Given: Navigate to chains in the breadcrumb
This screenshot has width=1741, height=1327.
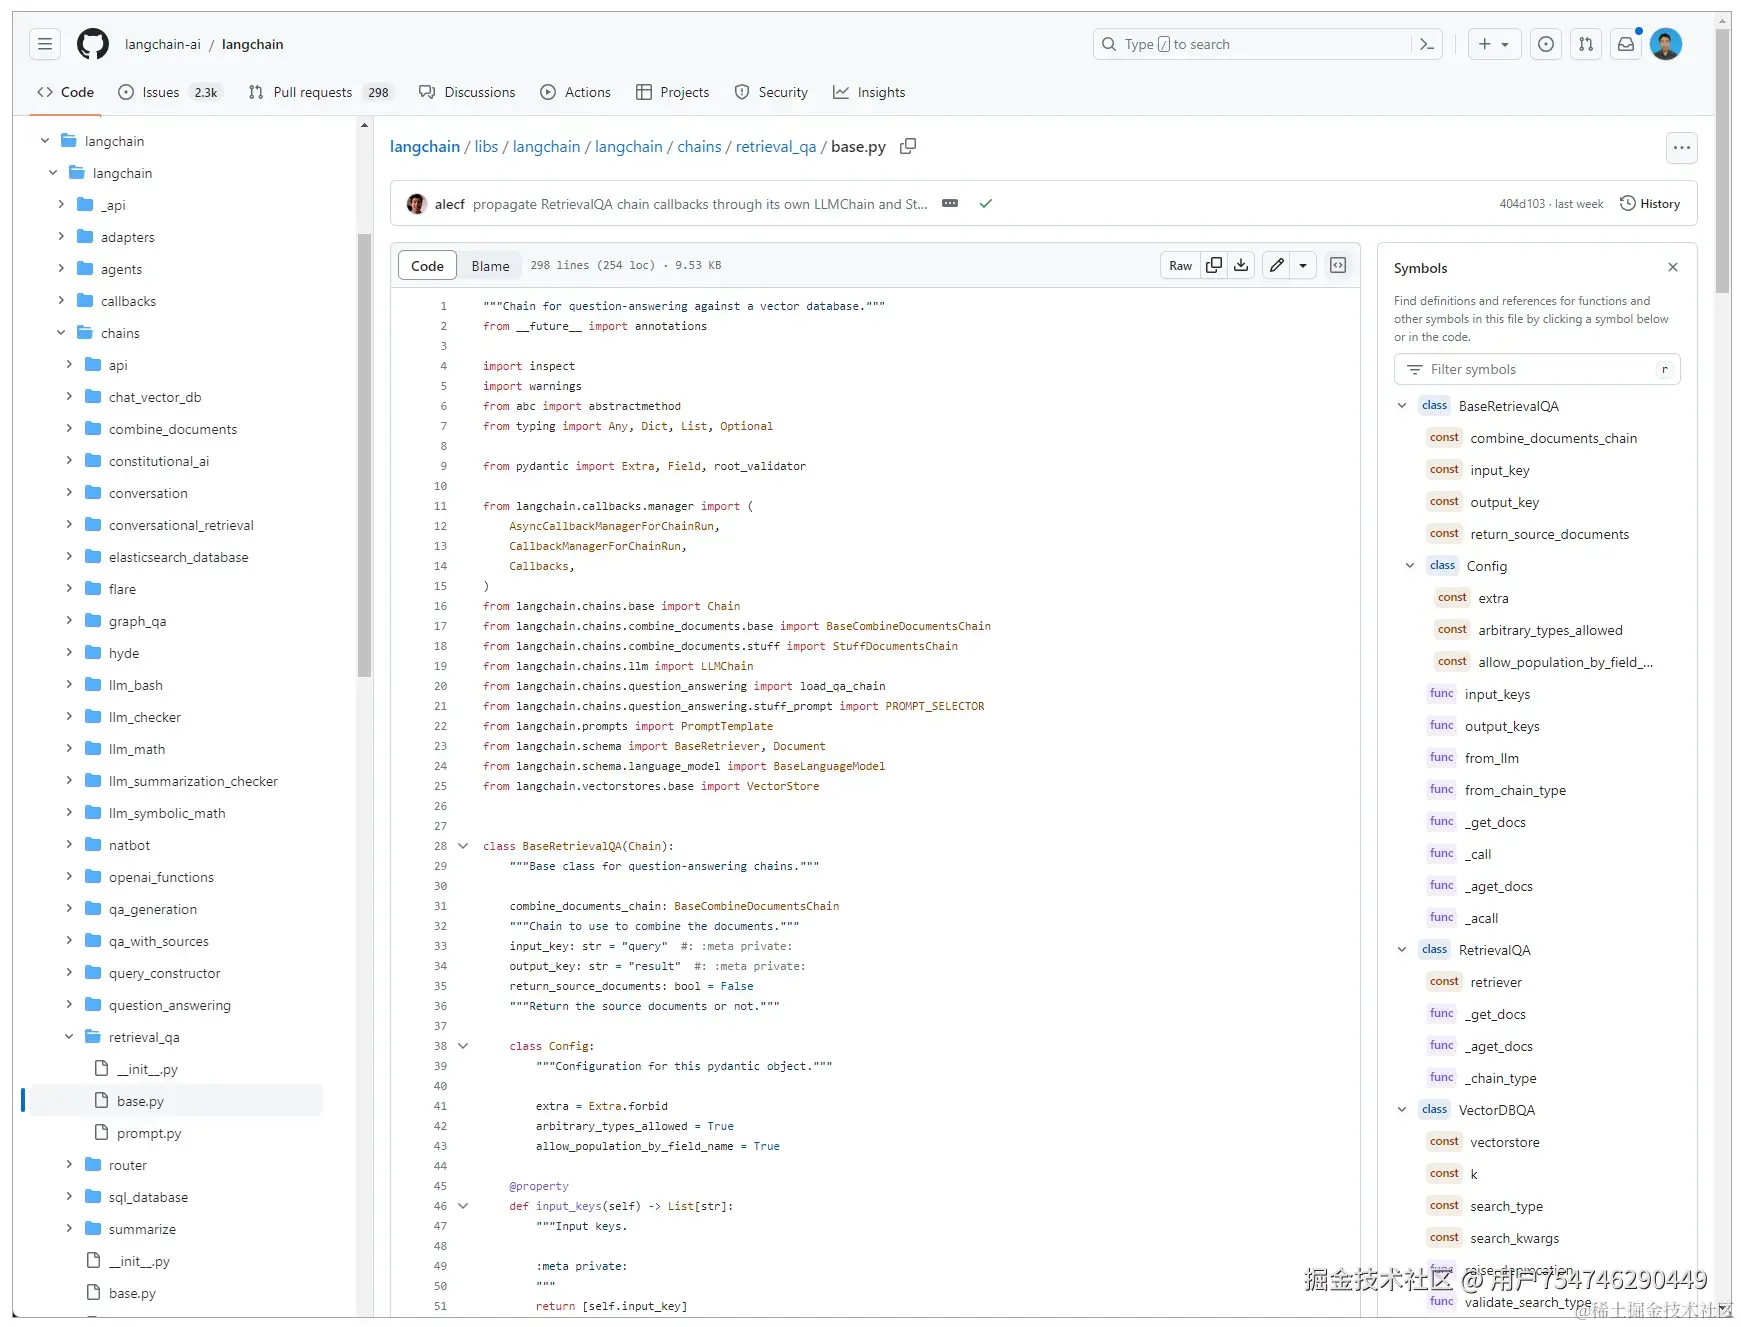Looking at the screenshot, I should coord(699,147).
